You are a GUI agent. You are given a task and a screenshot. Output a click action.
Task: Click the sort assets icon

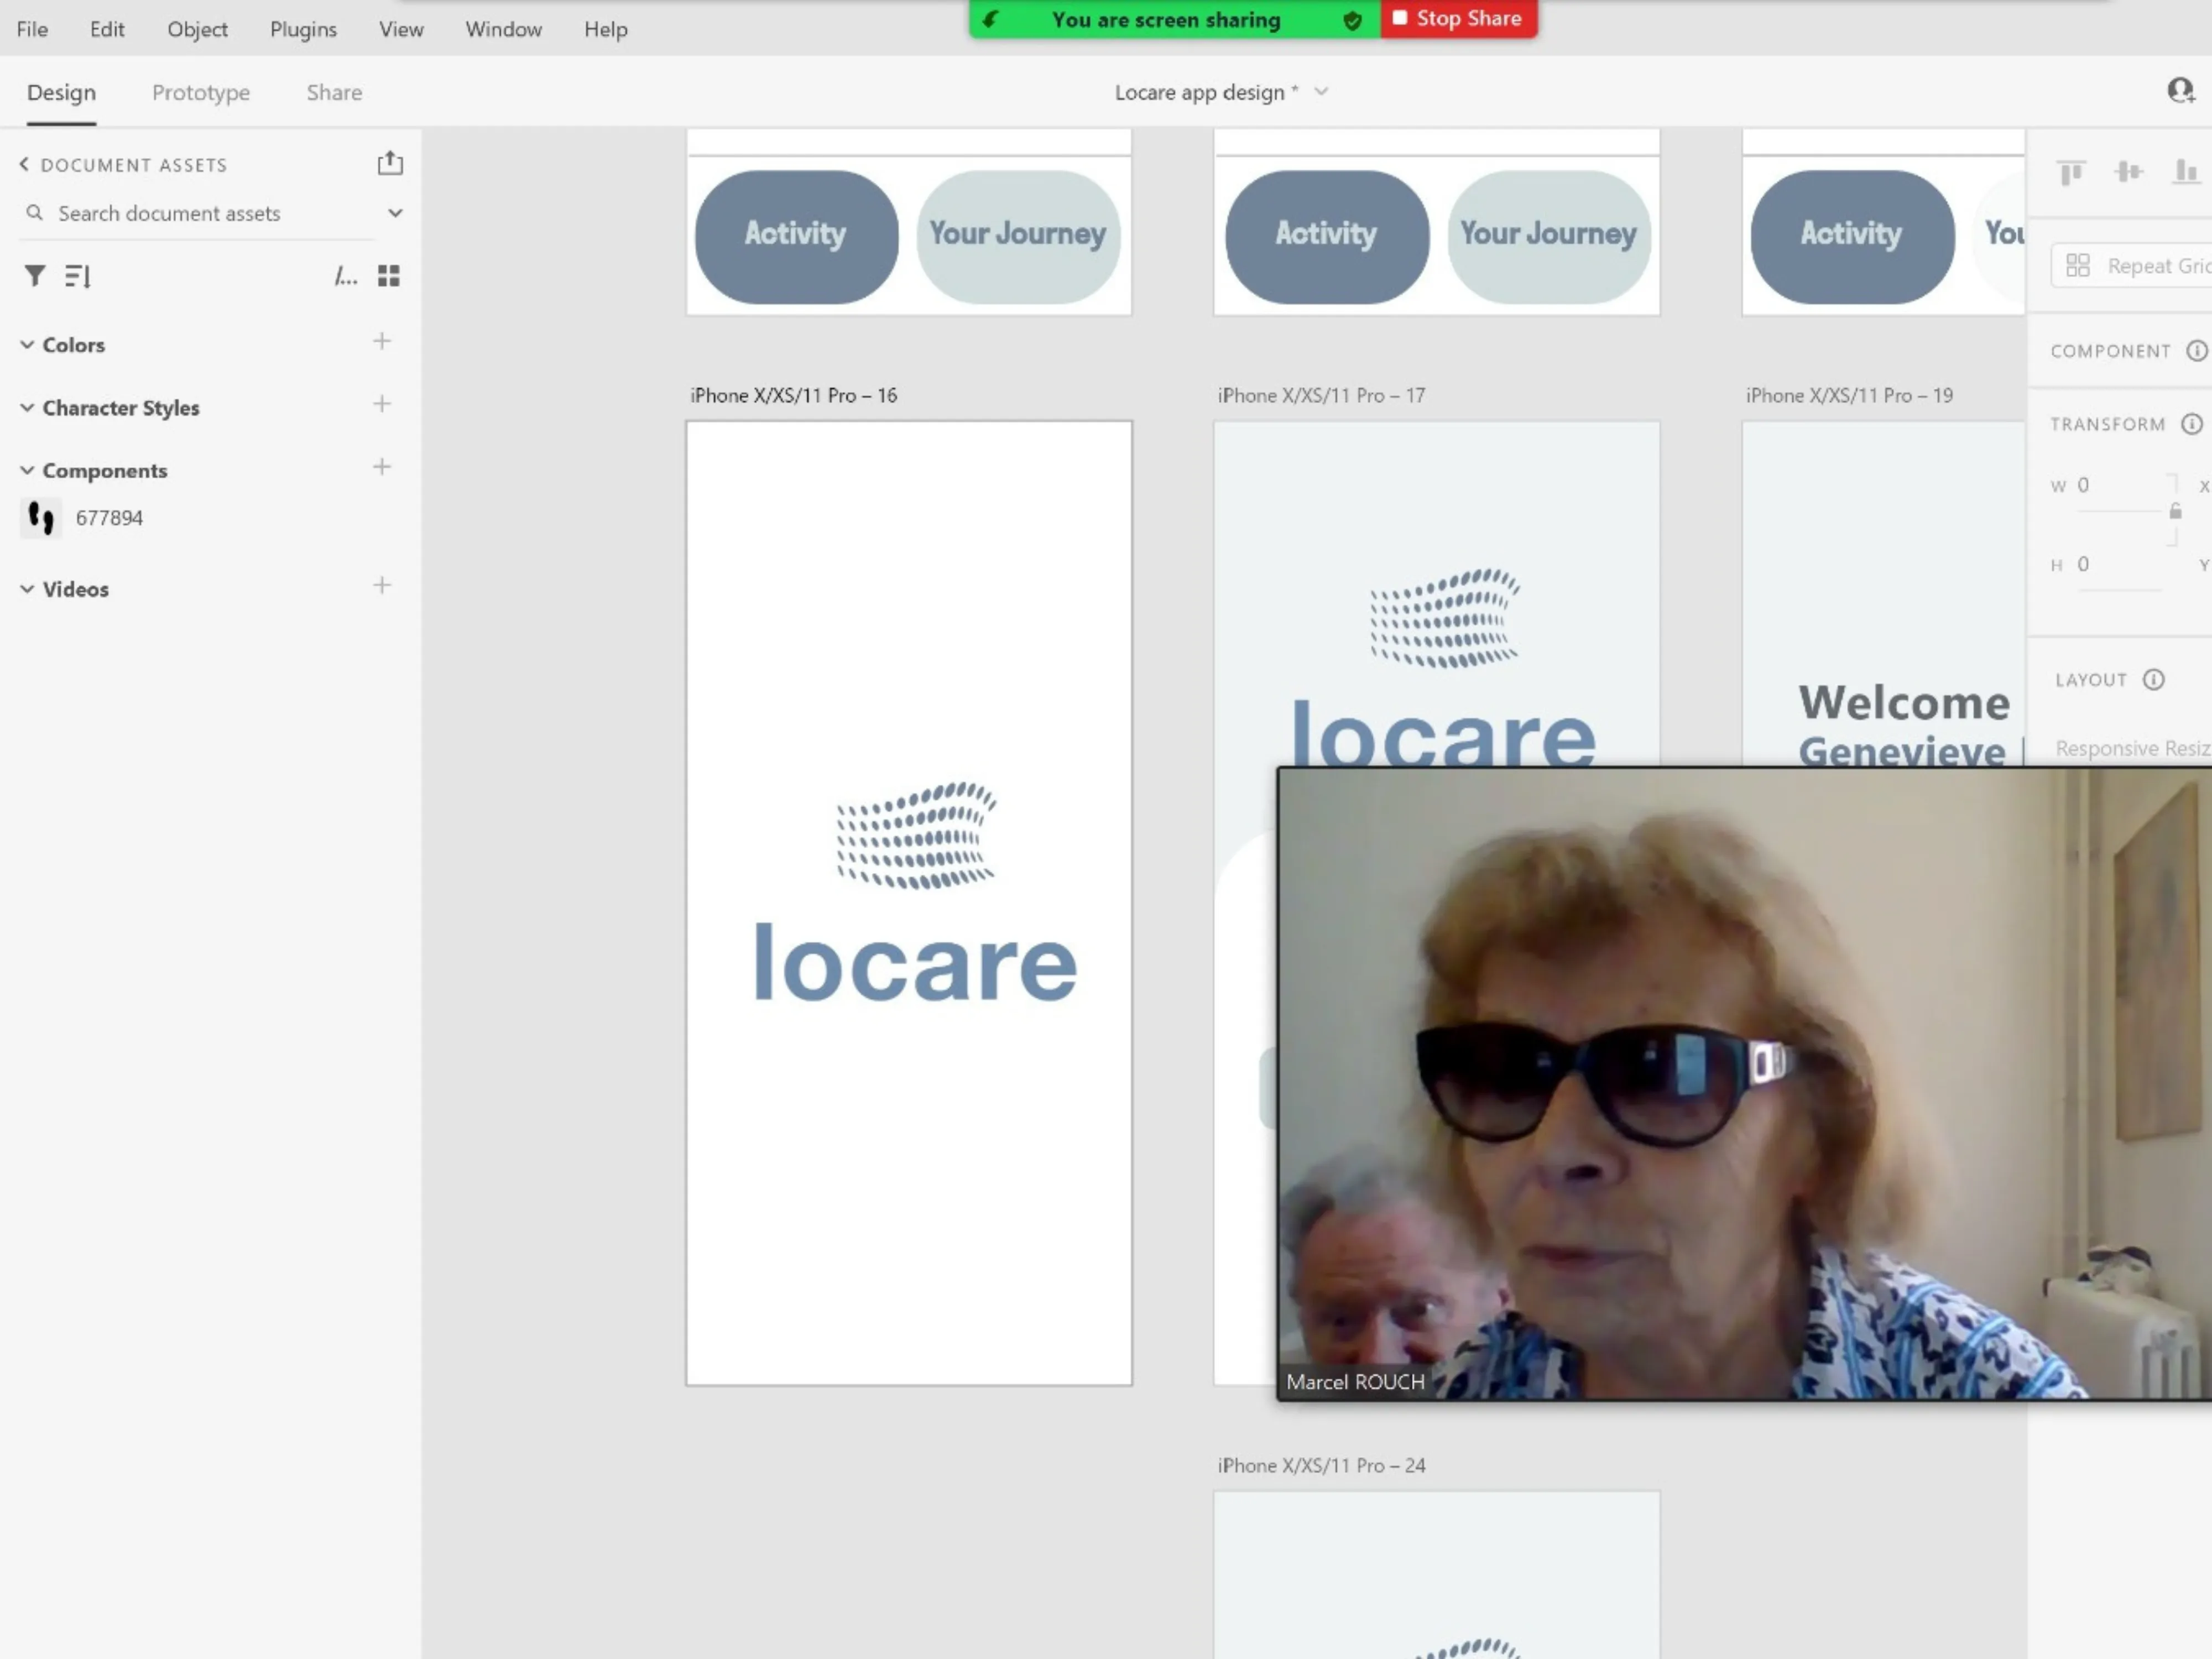[78, 276]
